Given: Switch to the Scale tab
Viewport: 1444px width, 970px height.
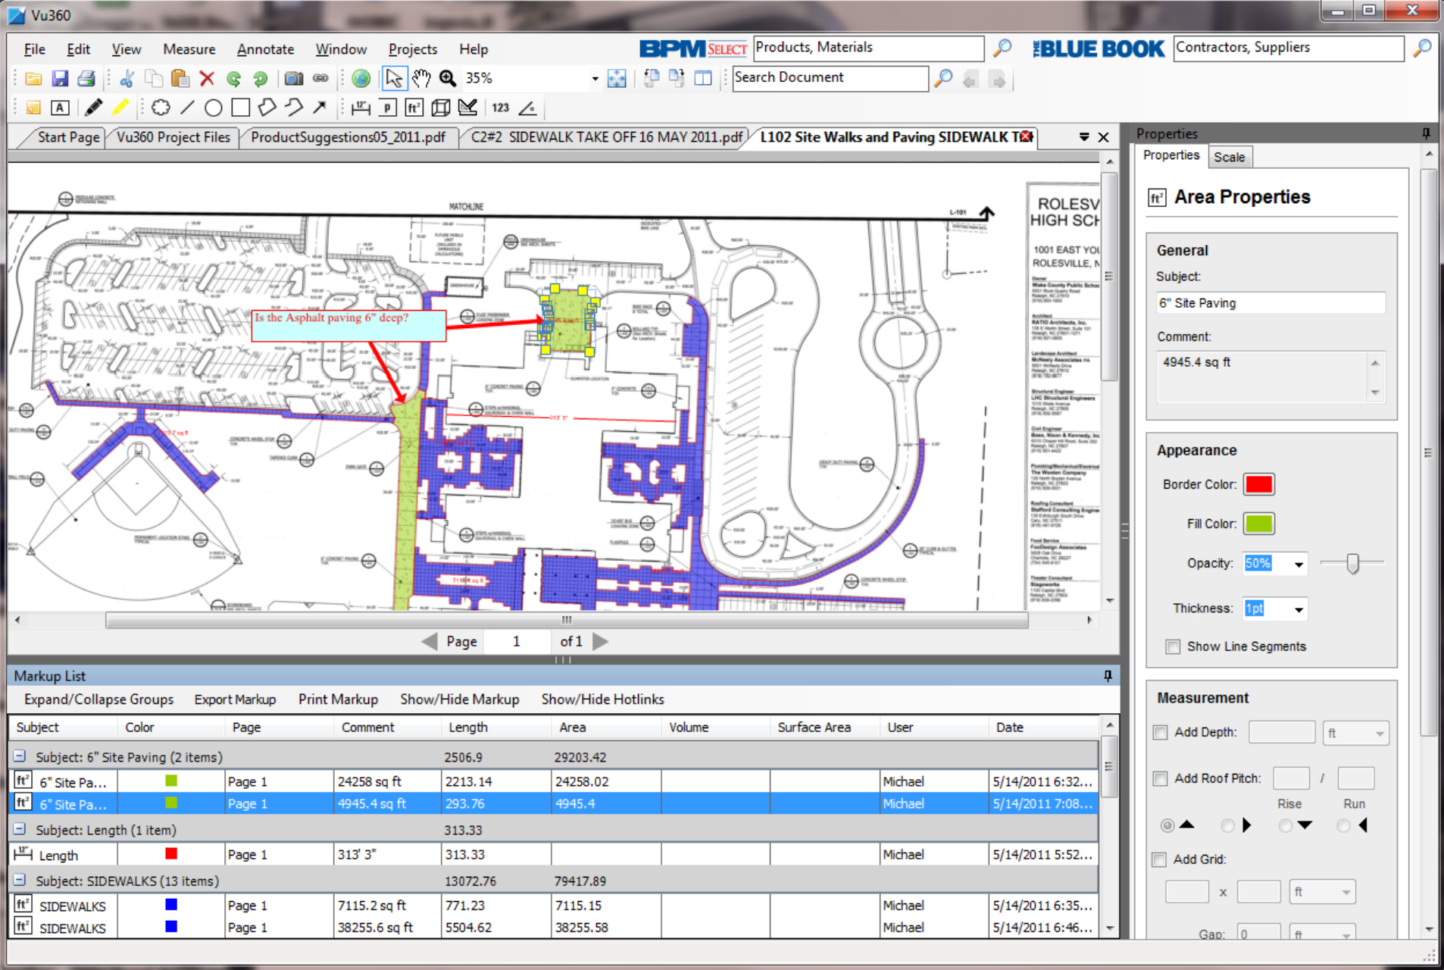Looking at the screenshot, I should [x=1230, y=157].
